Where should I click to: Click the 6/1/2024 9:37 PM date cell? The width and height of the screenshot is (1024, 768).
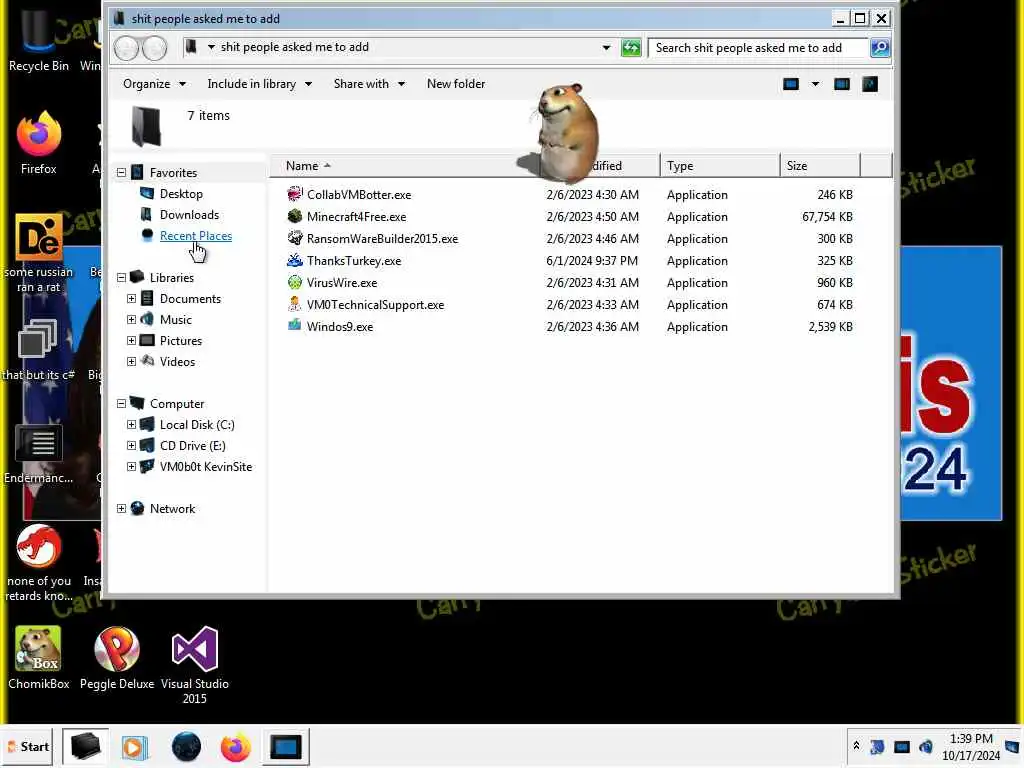pyautogui.click(x=592, y=261)
